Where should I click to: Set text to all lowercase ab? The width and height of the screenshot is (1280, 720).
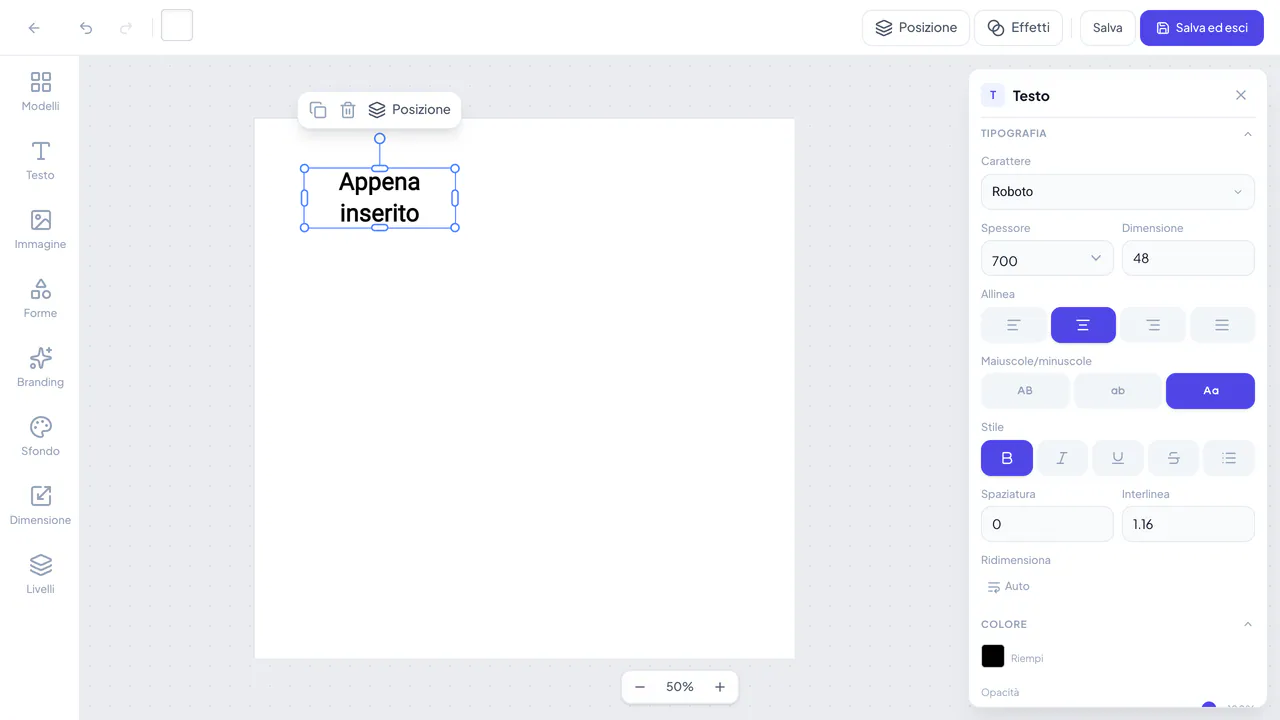pyautogui.click(x=1118, y=391)
